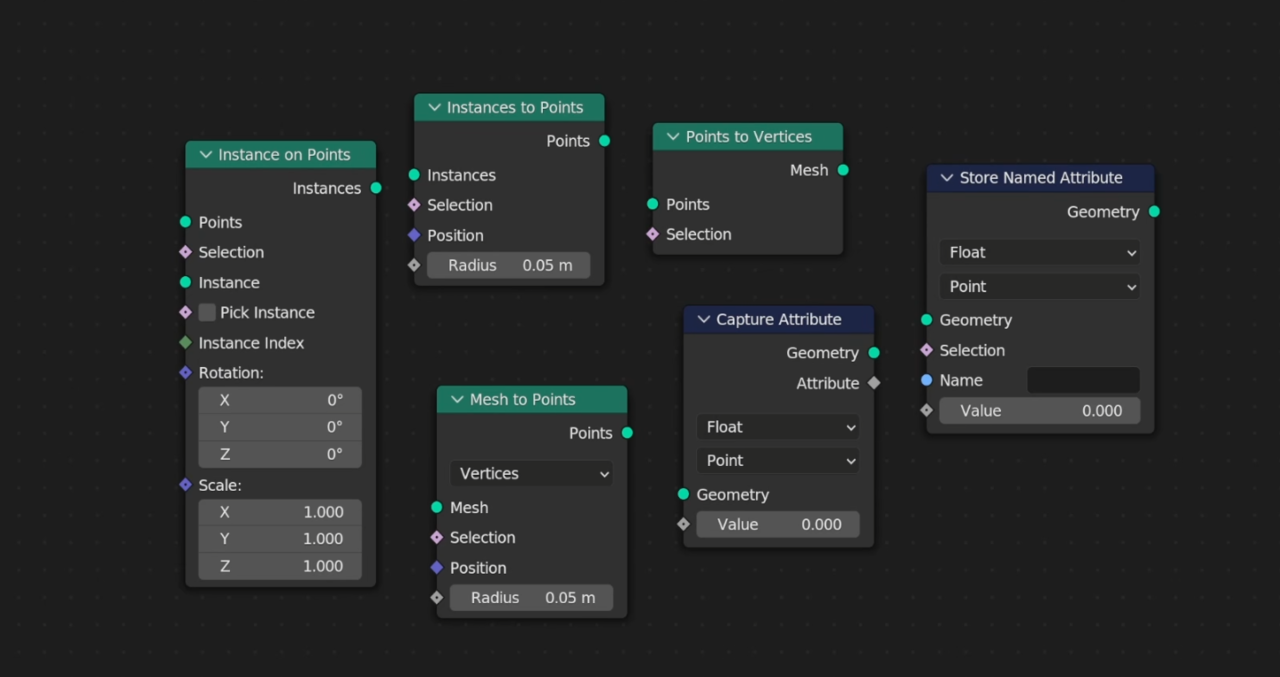This screenshot has width=1280, height=677.
Task: Click the Geometry input socket of Store Named Attribute
Action: pos(926,320)
